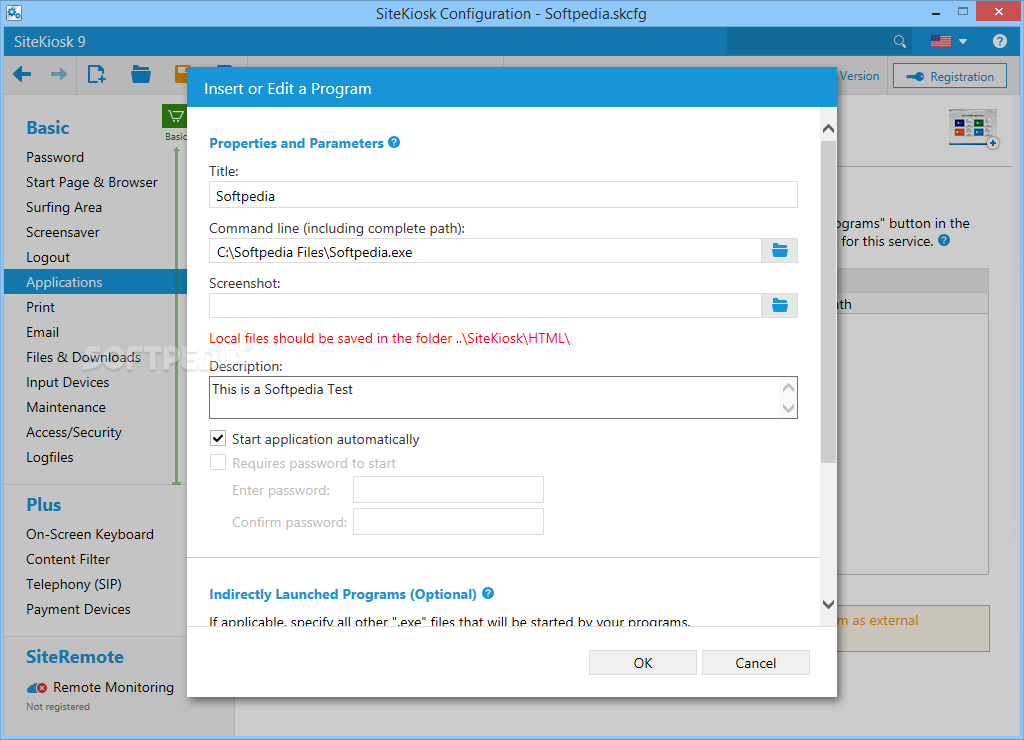The height and width of the screenshot is (740, 1024).
Task: Open help for Properties and Parameters
Action: pyautogui.click(x=394, y=142)
